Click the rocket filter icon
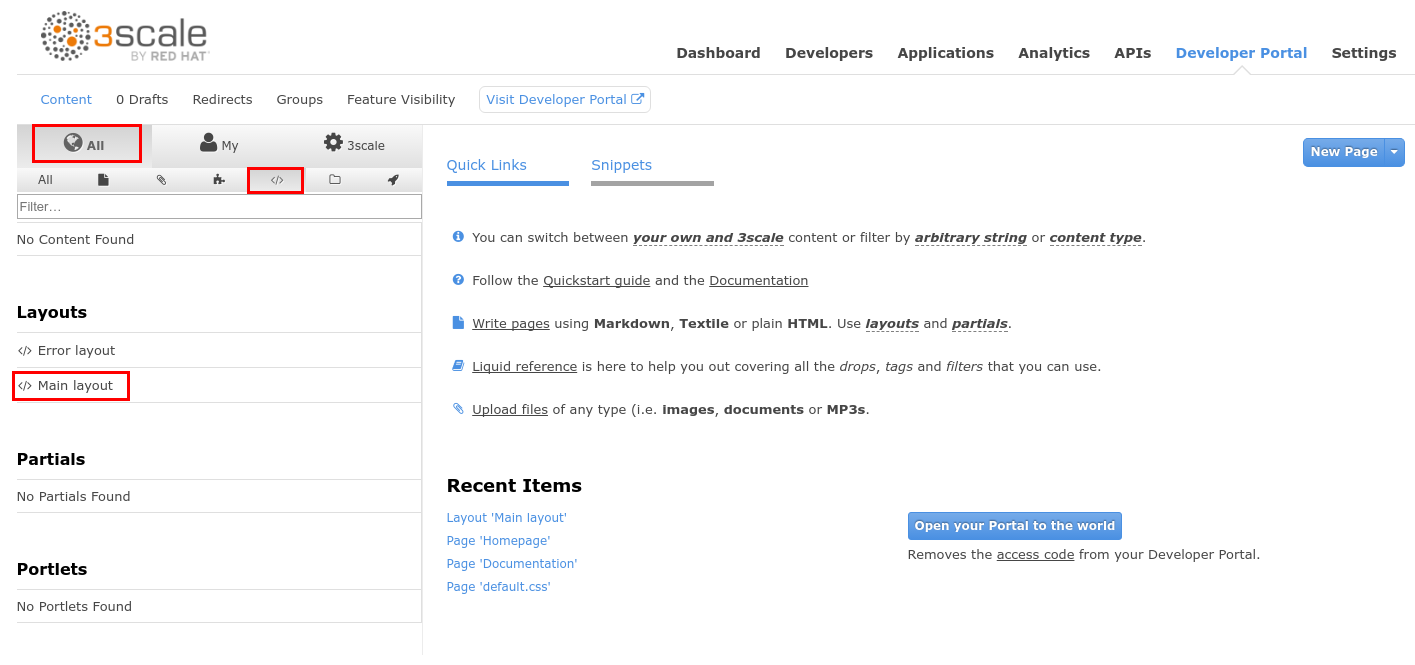This screenshot has width=1415, height=665. [x=392, y=180]
